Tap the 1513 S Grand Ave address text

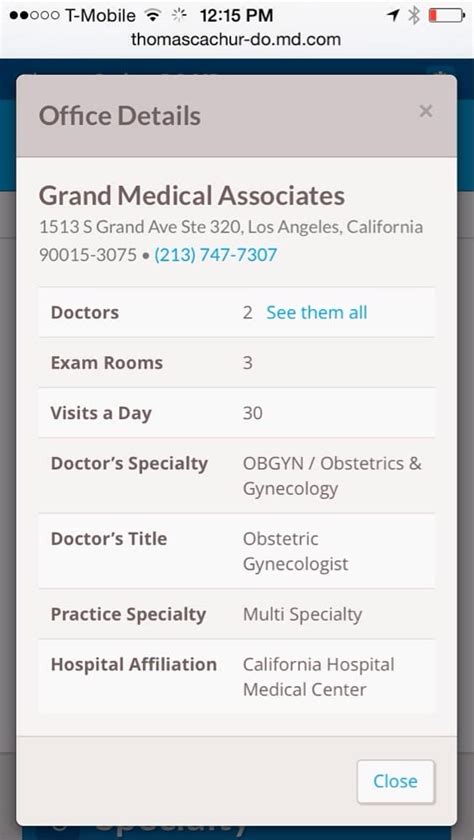pos(231,241)
